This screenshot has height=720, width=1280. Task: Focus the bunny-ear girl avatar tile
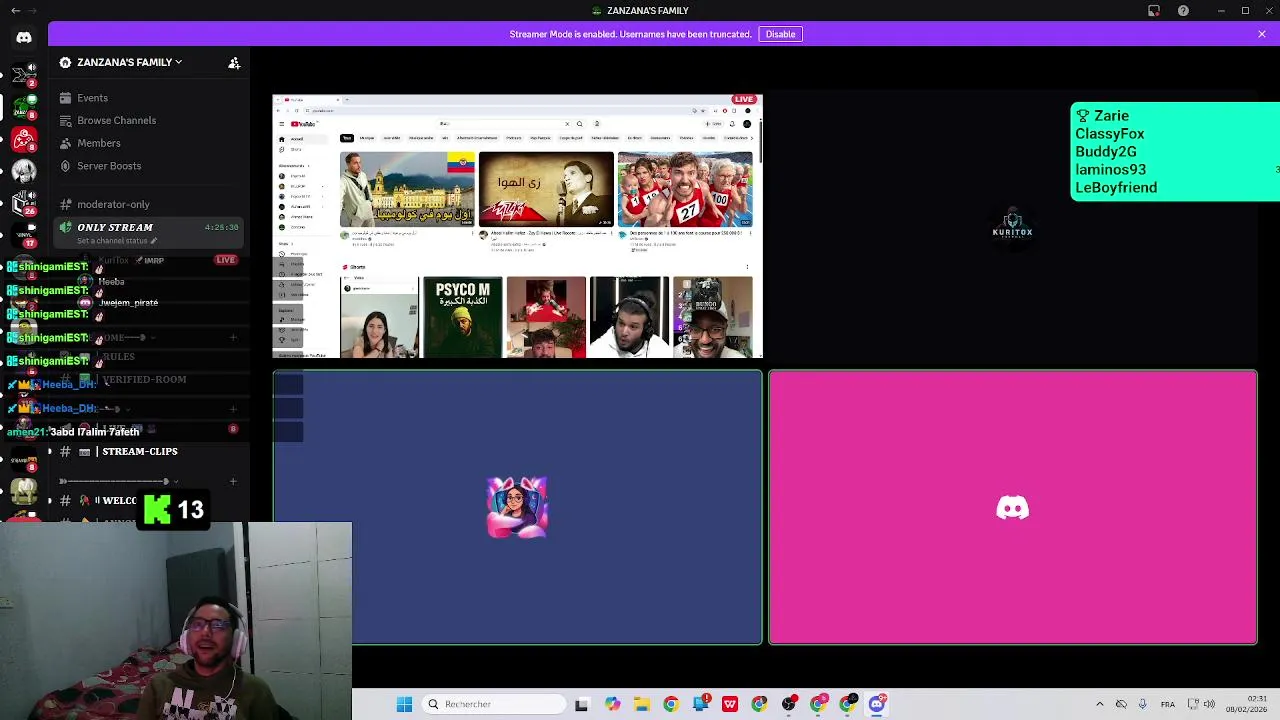point(517,508)
